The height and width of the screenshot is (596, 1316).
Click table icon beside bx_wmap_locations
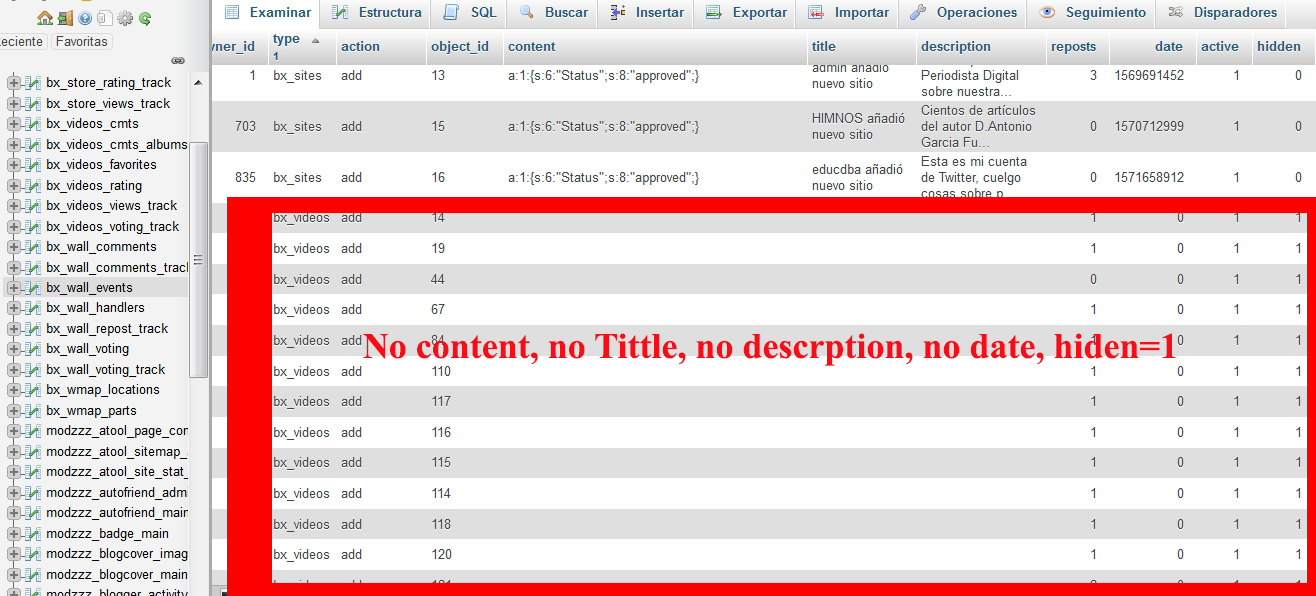pyautogui.click(x=33, y=390)
